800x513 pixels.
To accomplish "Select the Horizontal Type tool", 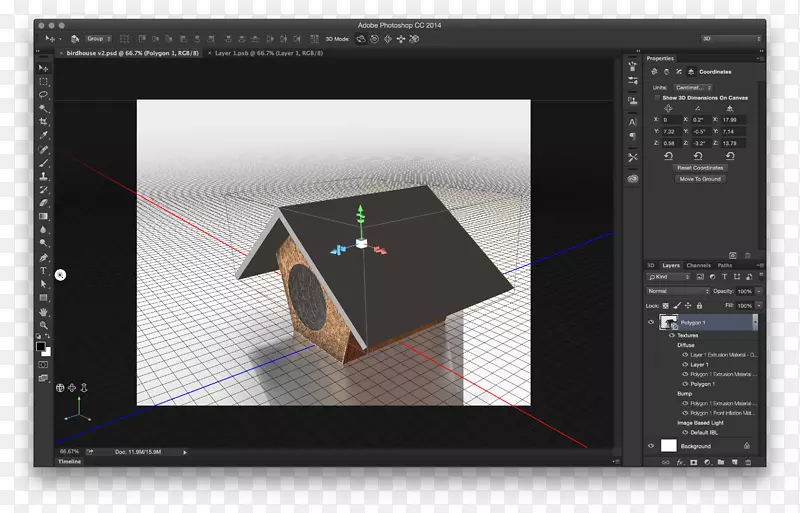I will point(43,271).
